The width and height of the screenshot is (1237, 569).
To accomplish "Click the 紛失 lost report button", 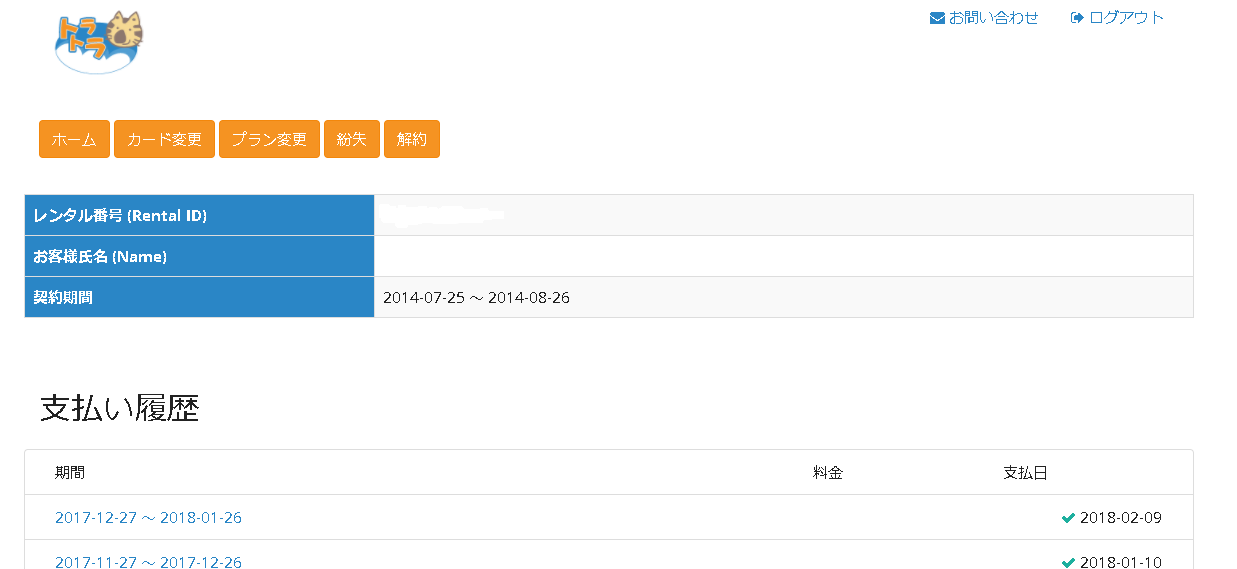I will click(x=352, y=139).
